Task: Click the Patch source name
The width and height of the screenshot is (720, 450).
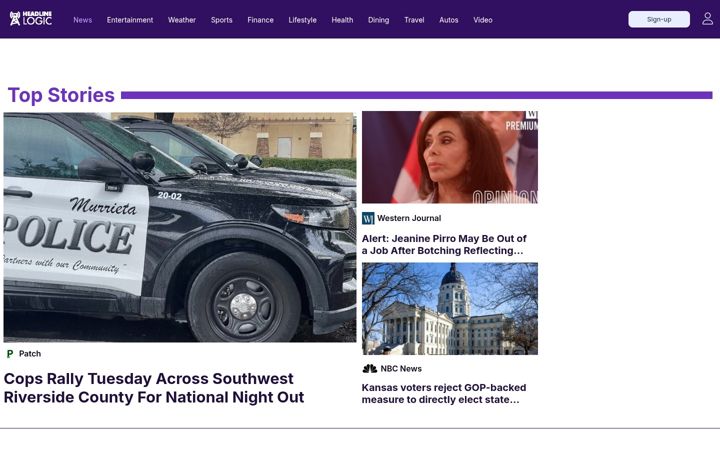Action: tap(30, 354)
